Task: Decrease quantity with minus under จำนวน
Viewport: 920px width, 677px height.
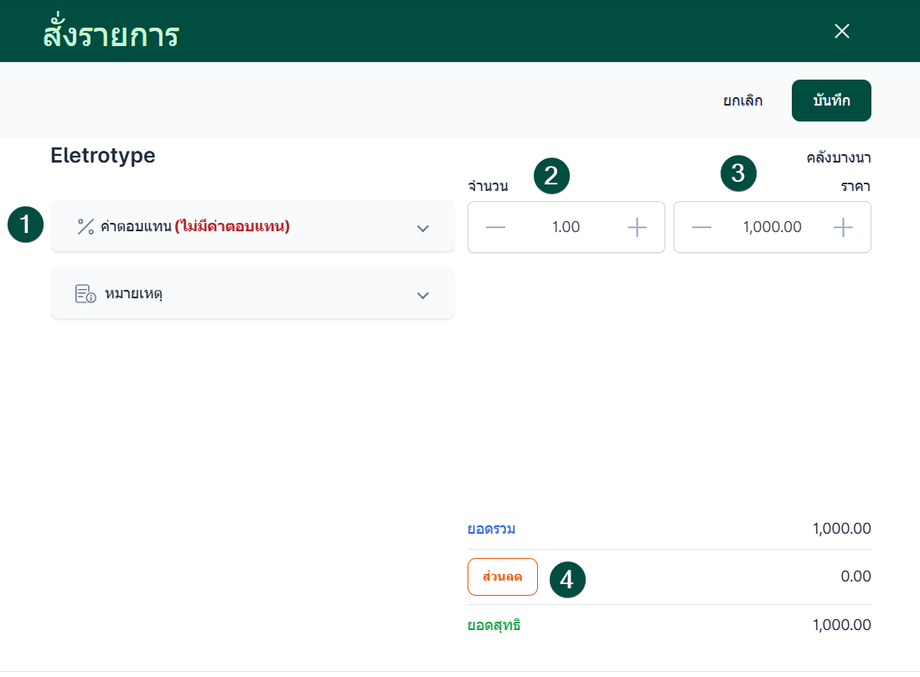Action: (495, 227)
